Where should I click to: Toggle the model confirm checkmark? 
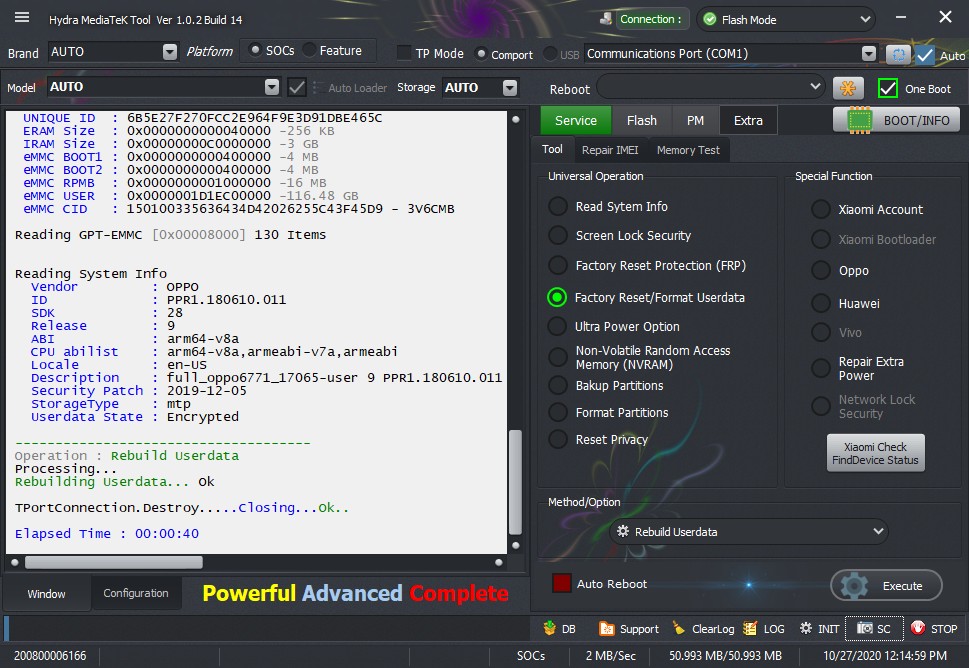point(297,87)
